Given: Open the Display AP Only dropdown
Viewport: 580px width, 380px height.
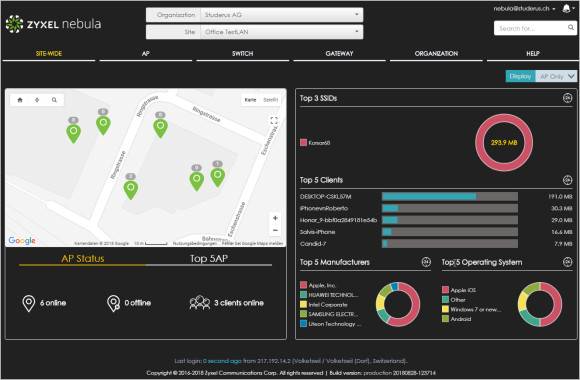Looking at the screenshot, I should pyautogui.click(x=556, y=76).
